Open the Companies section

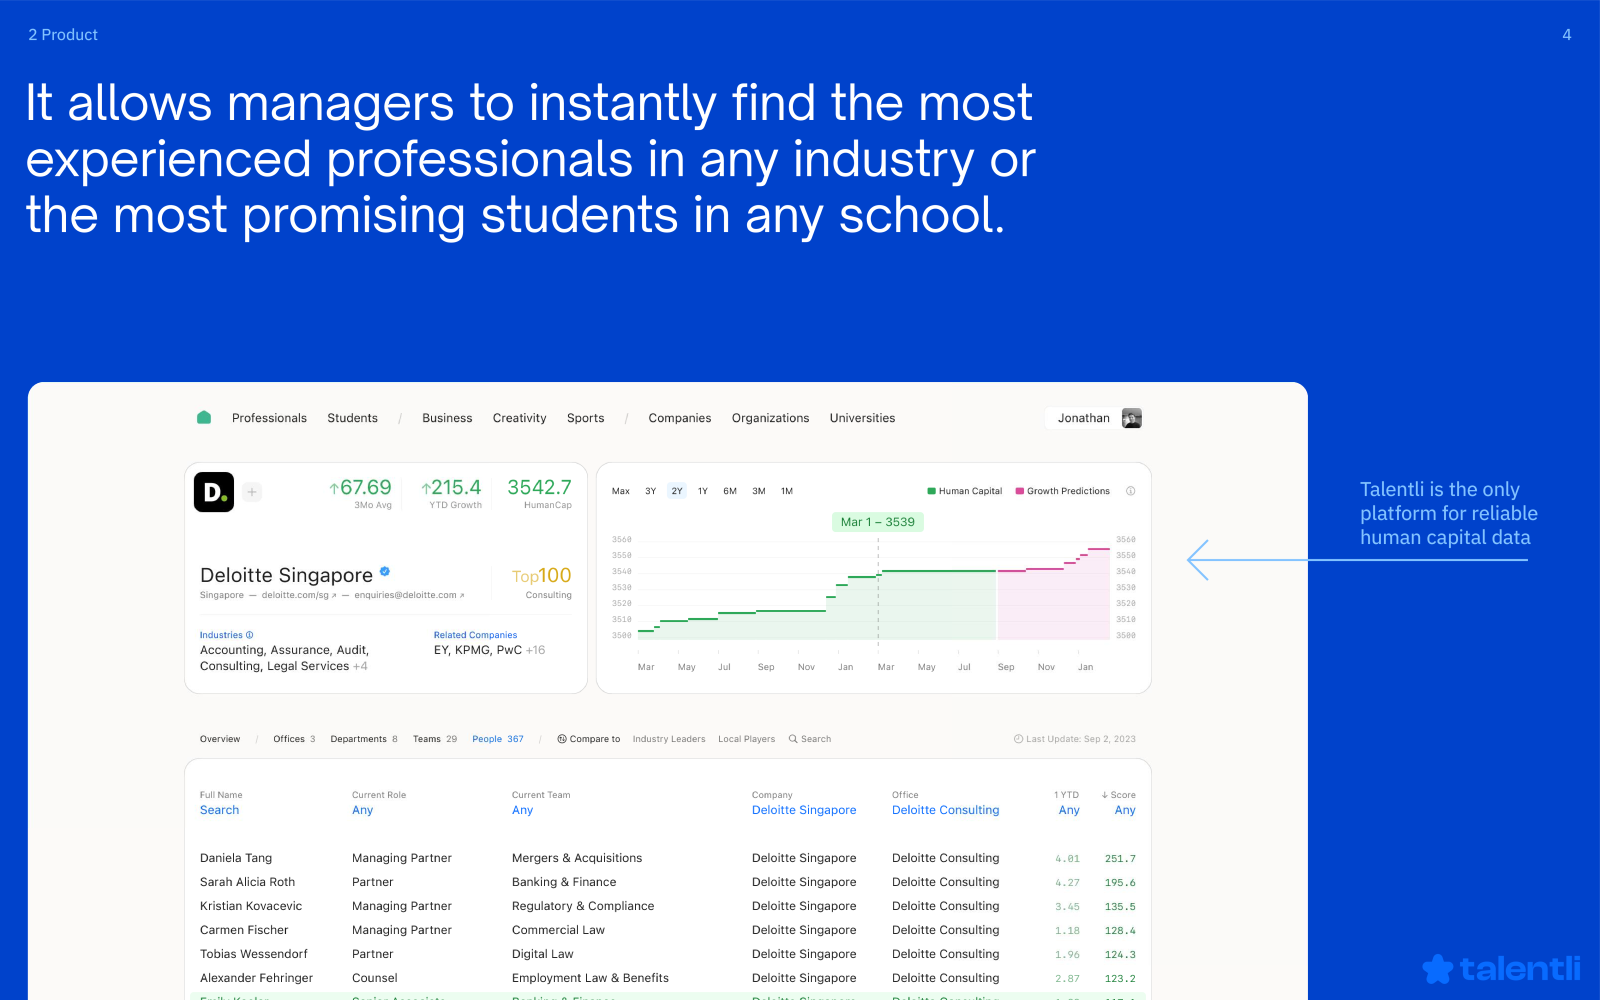pyautogui.click(x=680, y=418)
